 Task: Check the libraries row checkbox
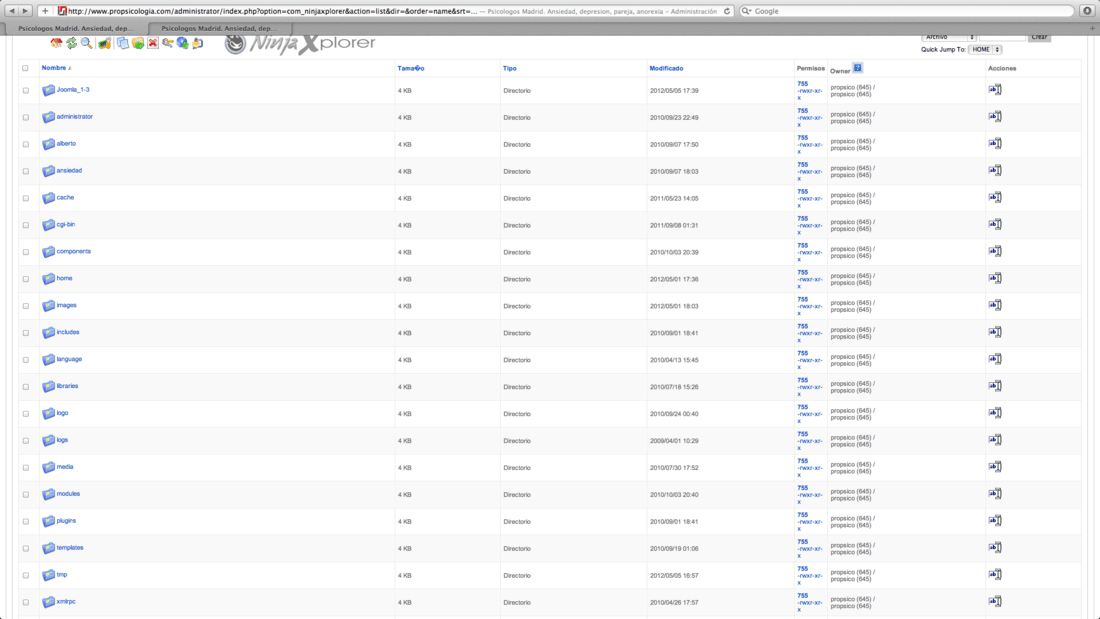click(x=26, y=387)
